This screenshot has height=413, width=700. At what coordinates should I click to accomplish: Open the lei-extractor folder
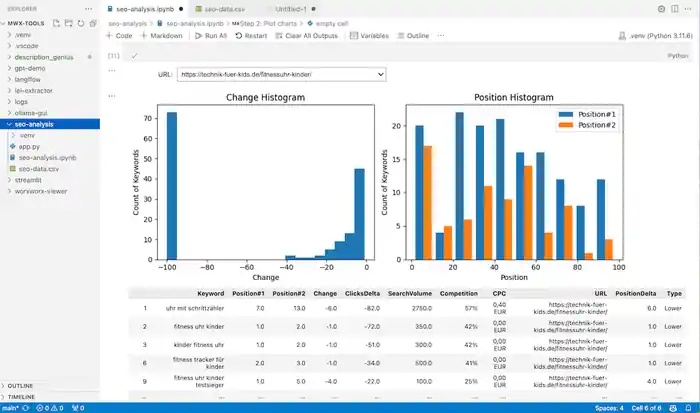pos(33,91)
